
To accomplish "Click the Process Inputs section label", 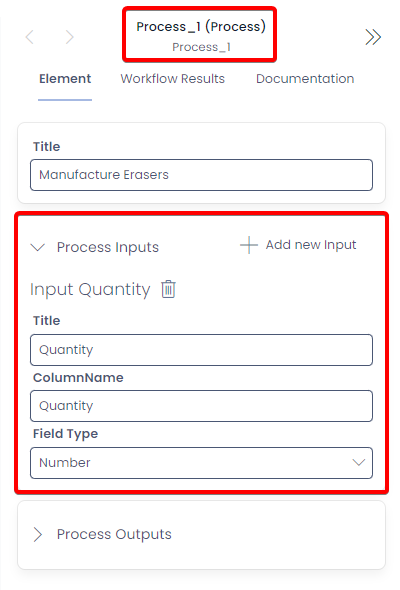I will coord(108,248).
